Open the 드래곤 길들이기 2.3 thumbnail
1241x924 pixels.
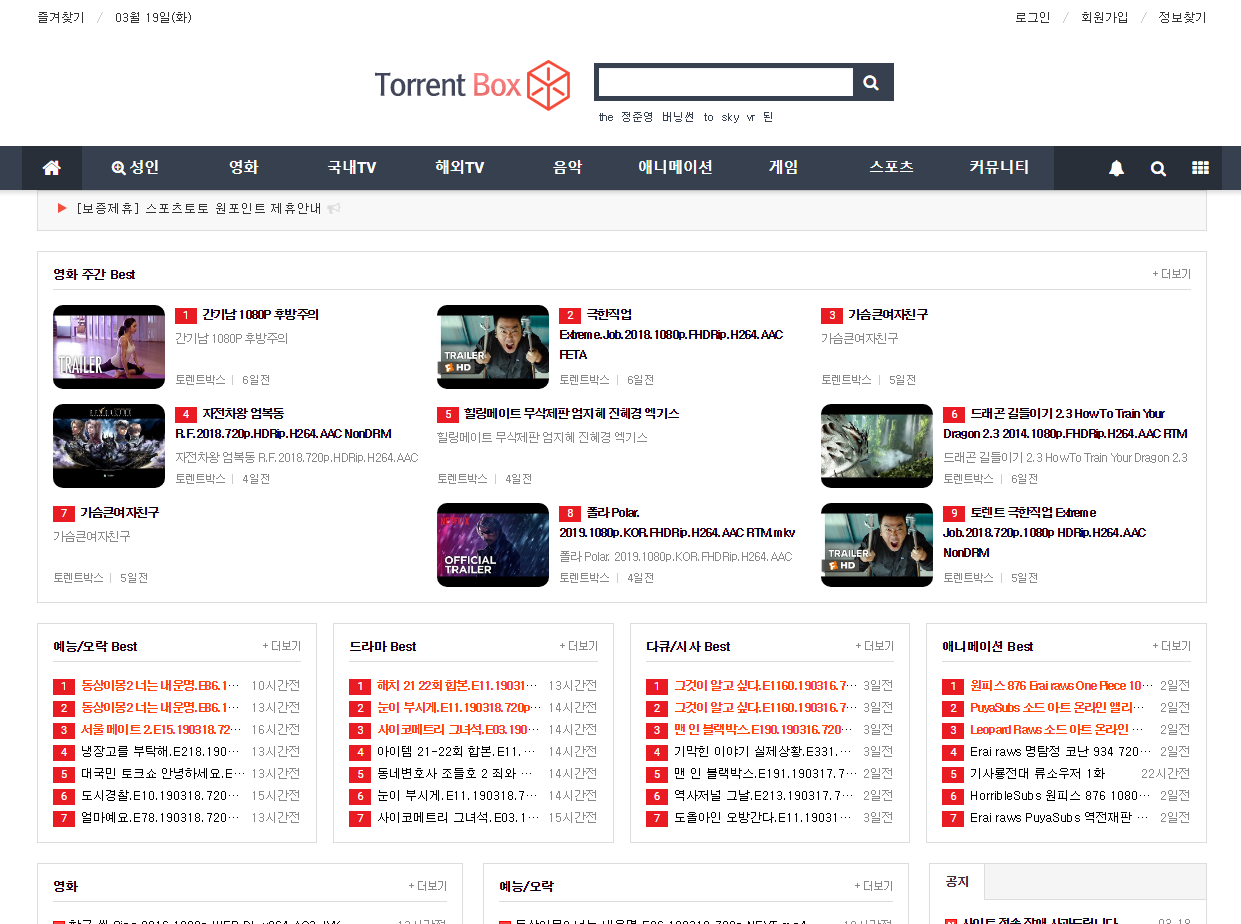click(x=877, y=446)
